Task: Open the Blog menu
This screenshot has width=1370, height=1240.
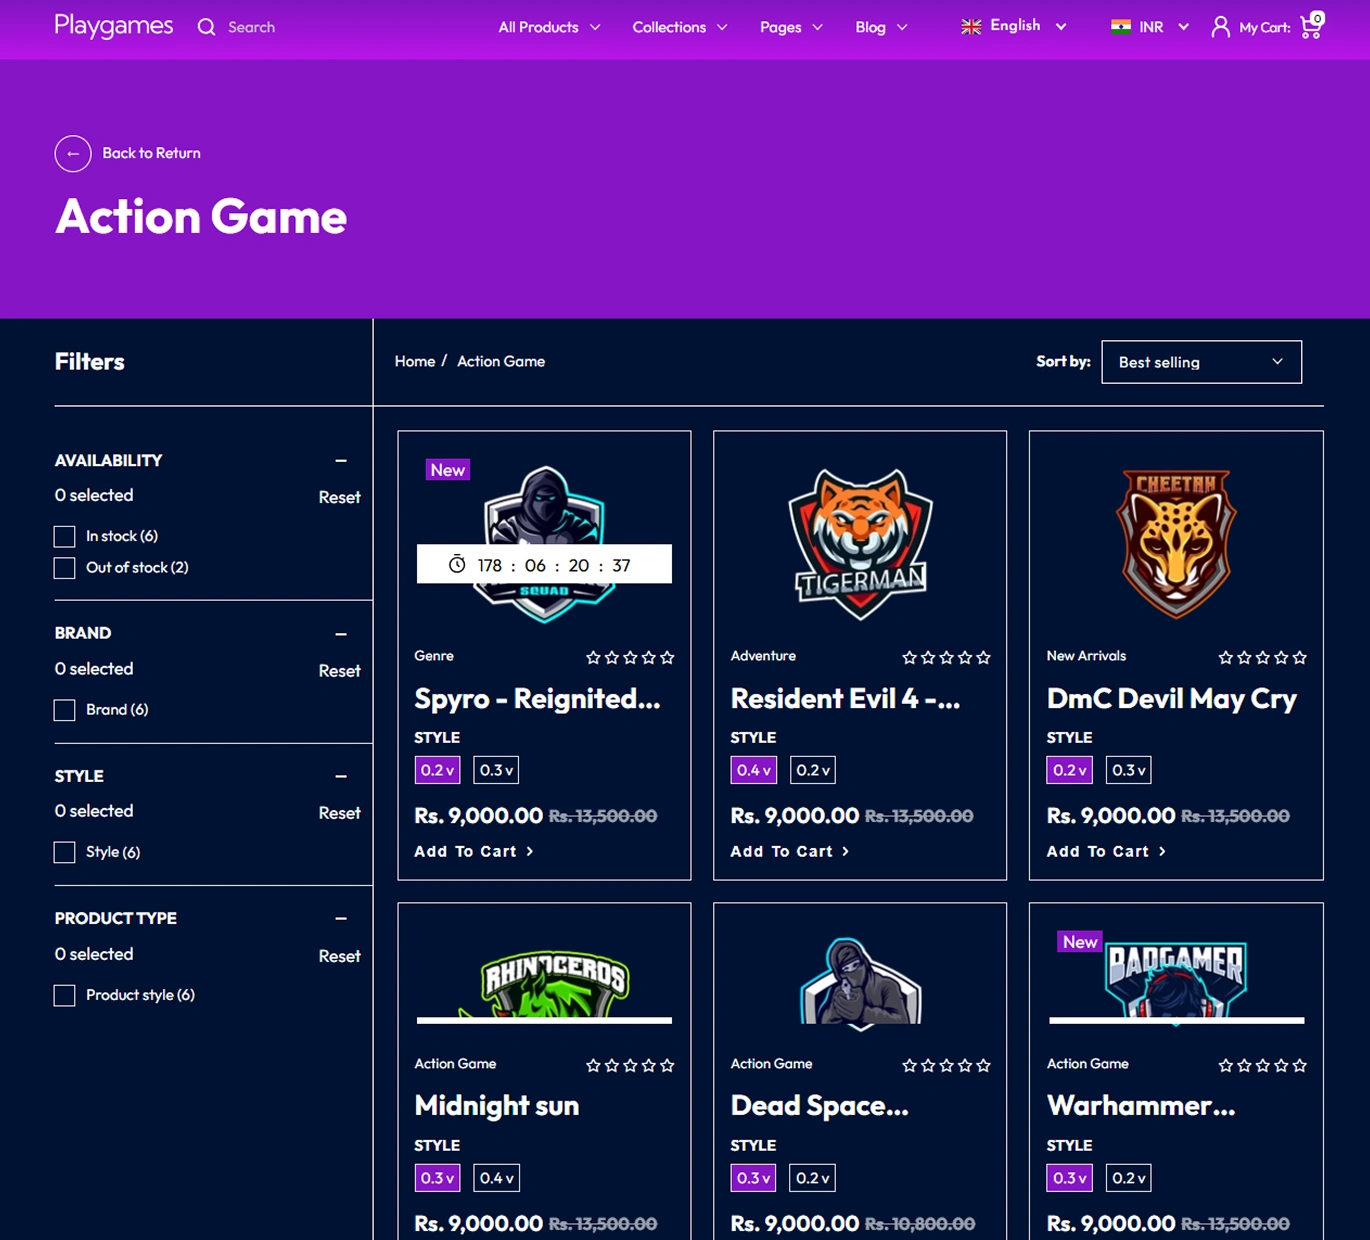Action: [x=881, y=27]
